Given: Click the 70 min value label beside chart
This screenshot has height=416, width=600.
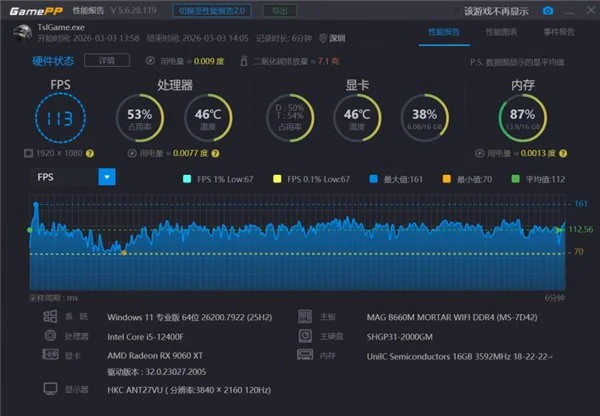Looking at the screenshot, I should coord(579,251).
